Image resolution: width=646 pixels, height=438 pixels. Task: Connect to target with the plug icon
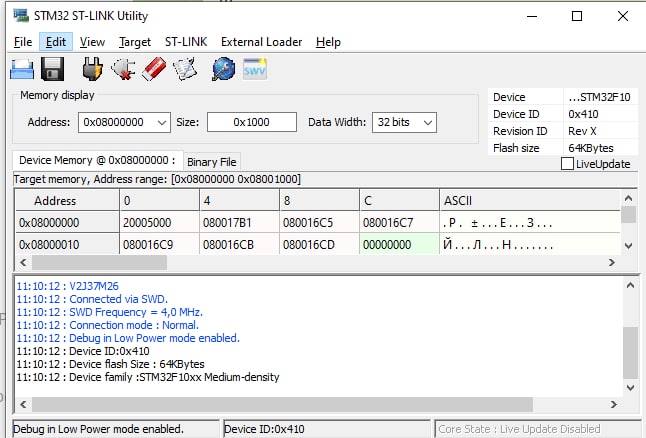click(x=92, y=69)
